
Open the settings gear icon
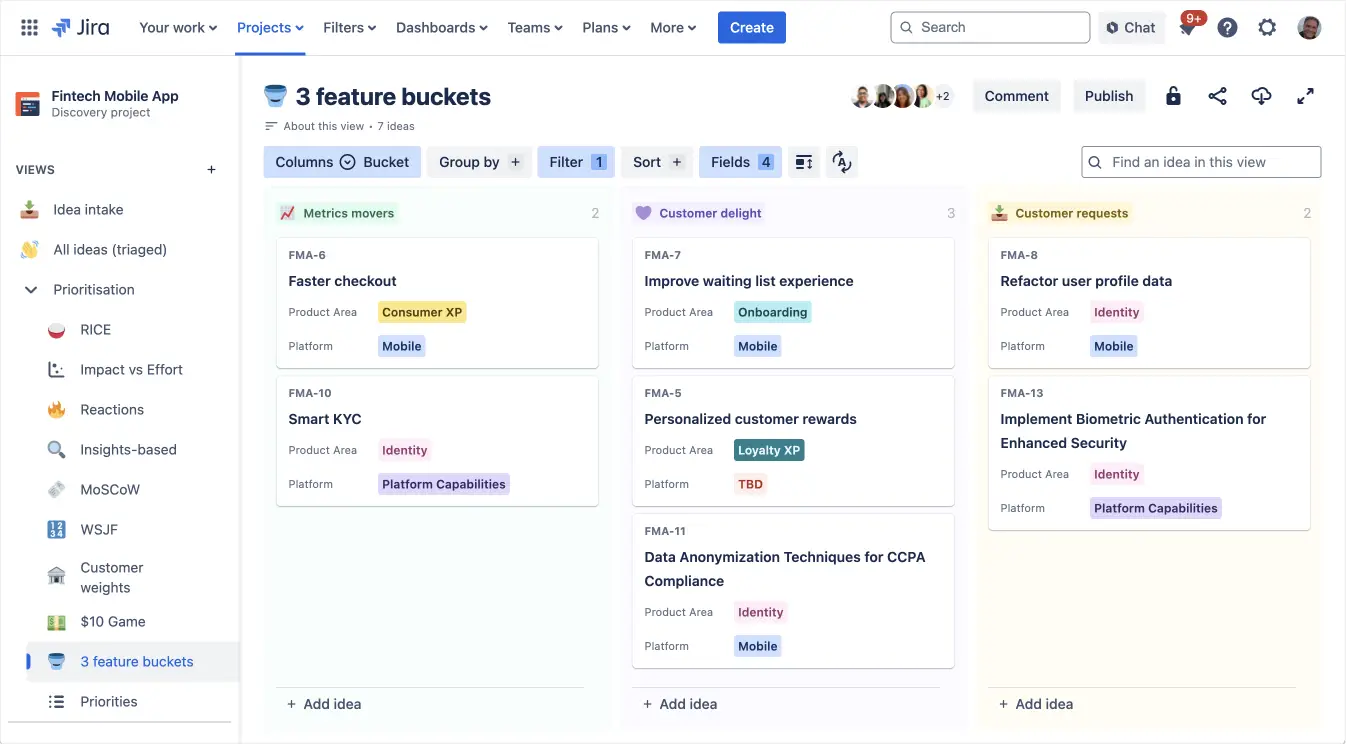point(1267,28)
